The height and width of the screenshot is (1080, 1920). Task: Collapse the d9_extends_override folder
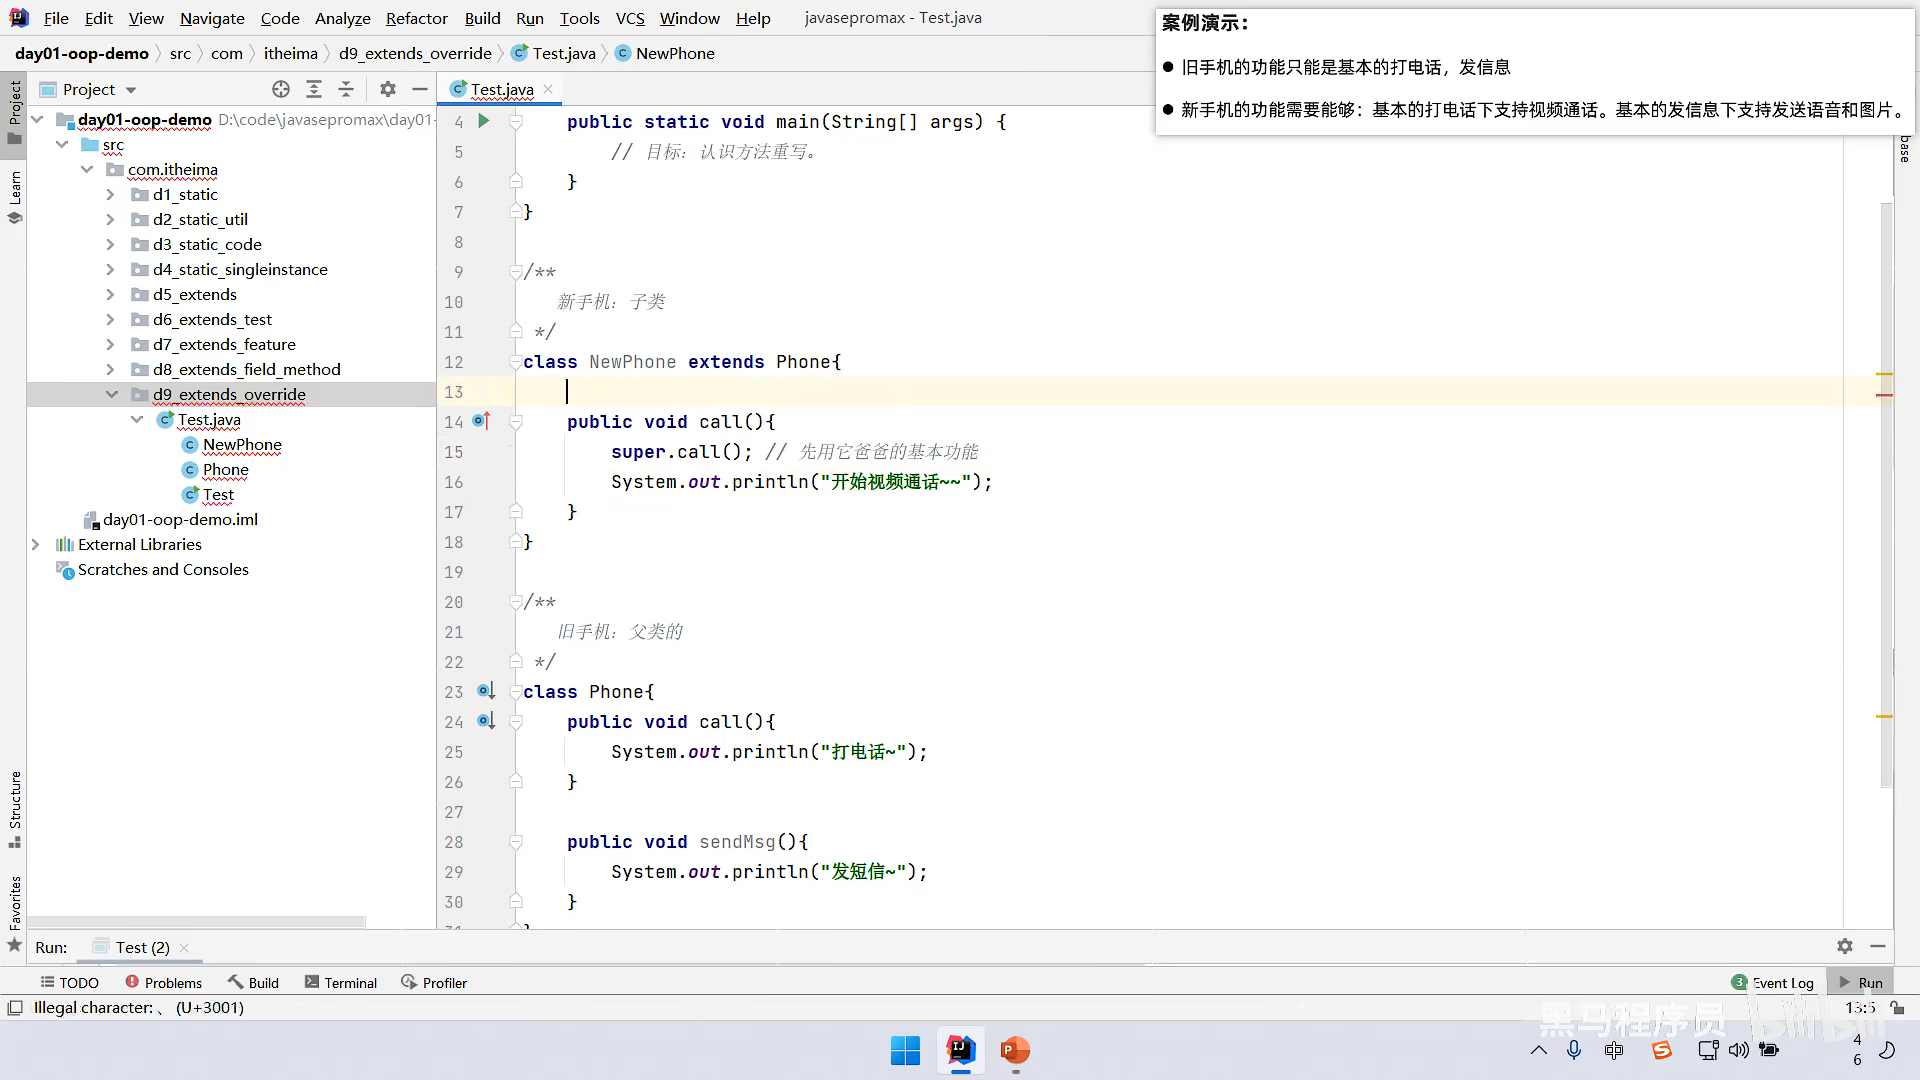click(111, 394)
